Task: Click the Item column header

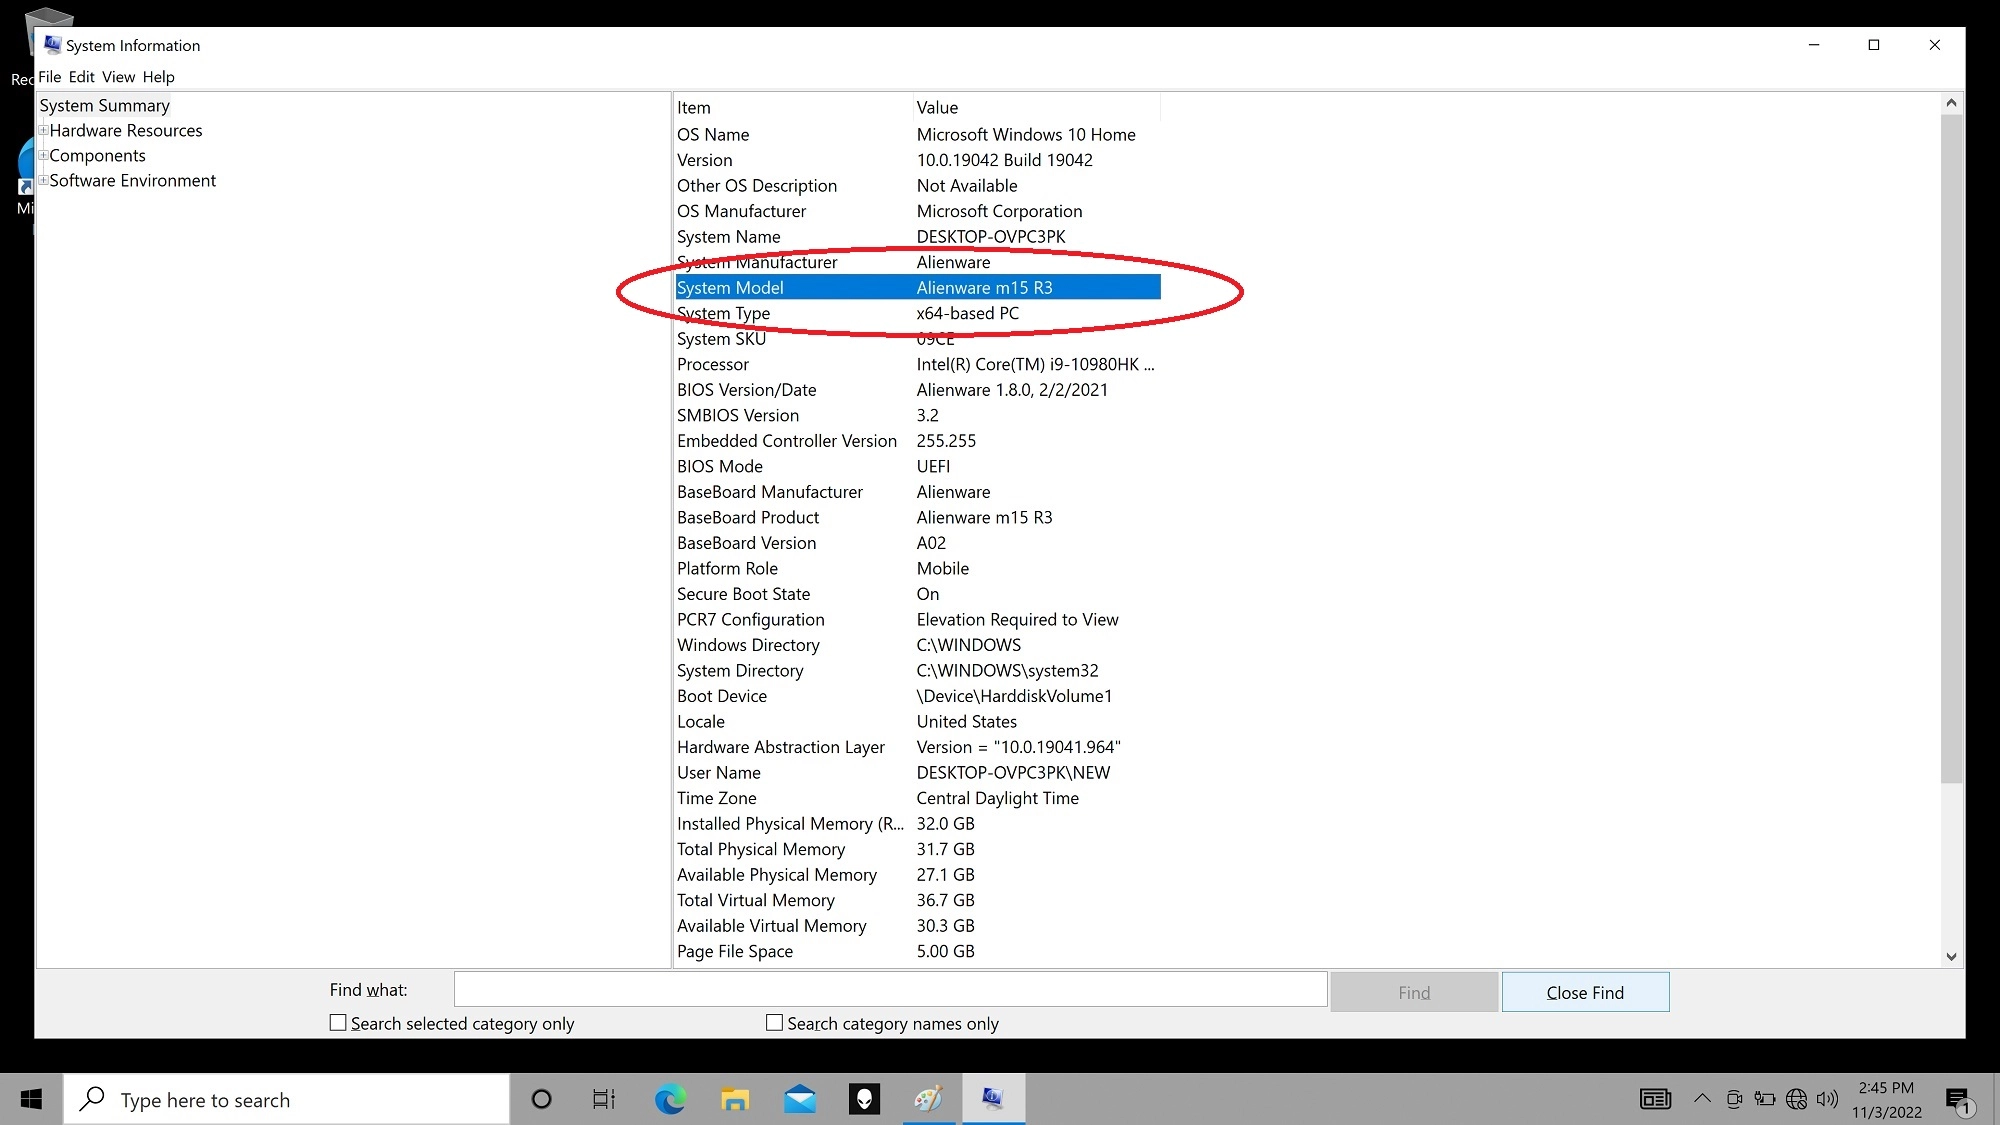Action: tap(793, 107)
